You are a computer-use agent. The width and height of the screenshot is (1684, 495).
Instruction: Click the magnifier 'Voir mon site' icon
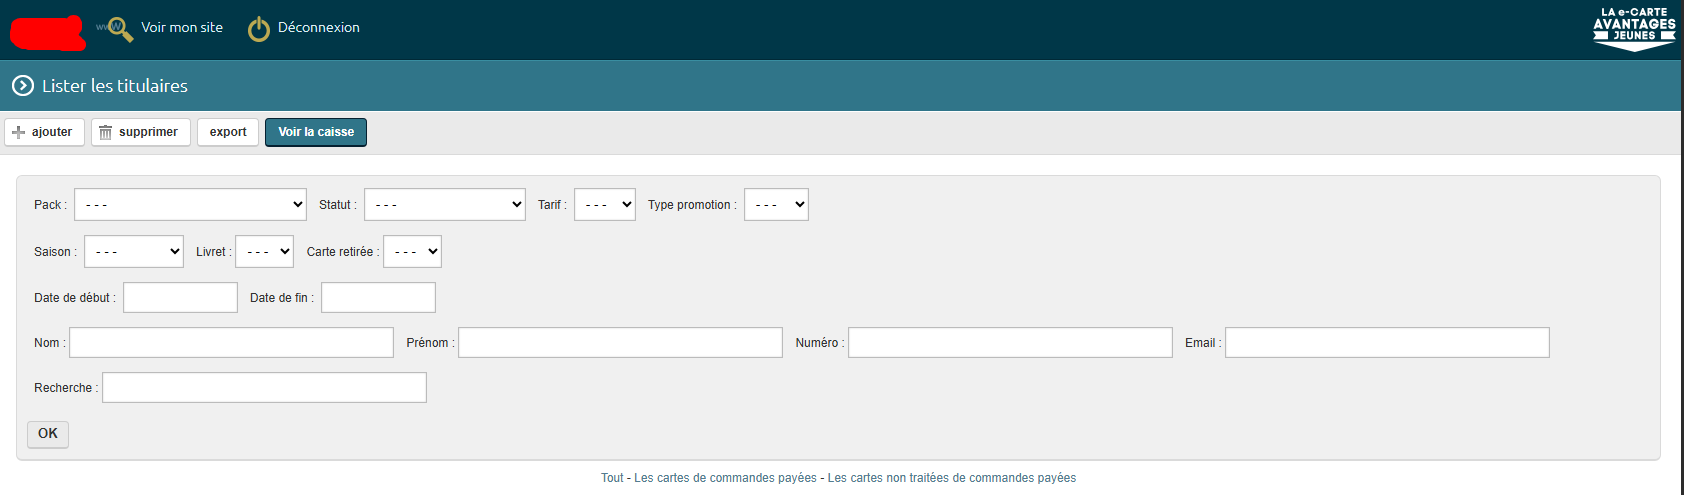pyautogui.click(x=118, y=28)
